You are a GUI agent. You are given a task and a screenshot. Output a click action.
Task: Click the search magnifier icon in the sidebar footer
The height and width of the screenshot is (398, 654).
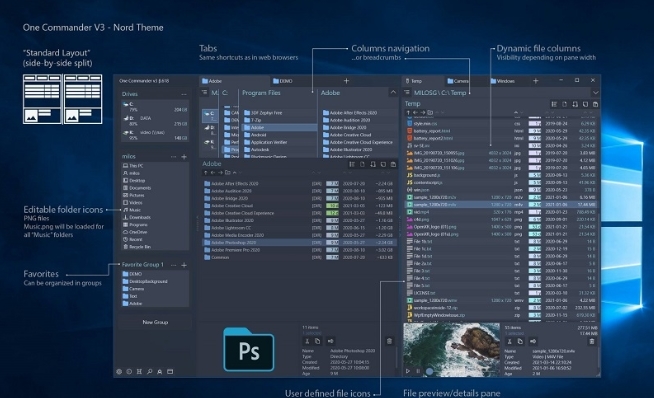pos(149,371)
